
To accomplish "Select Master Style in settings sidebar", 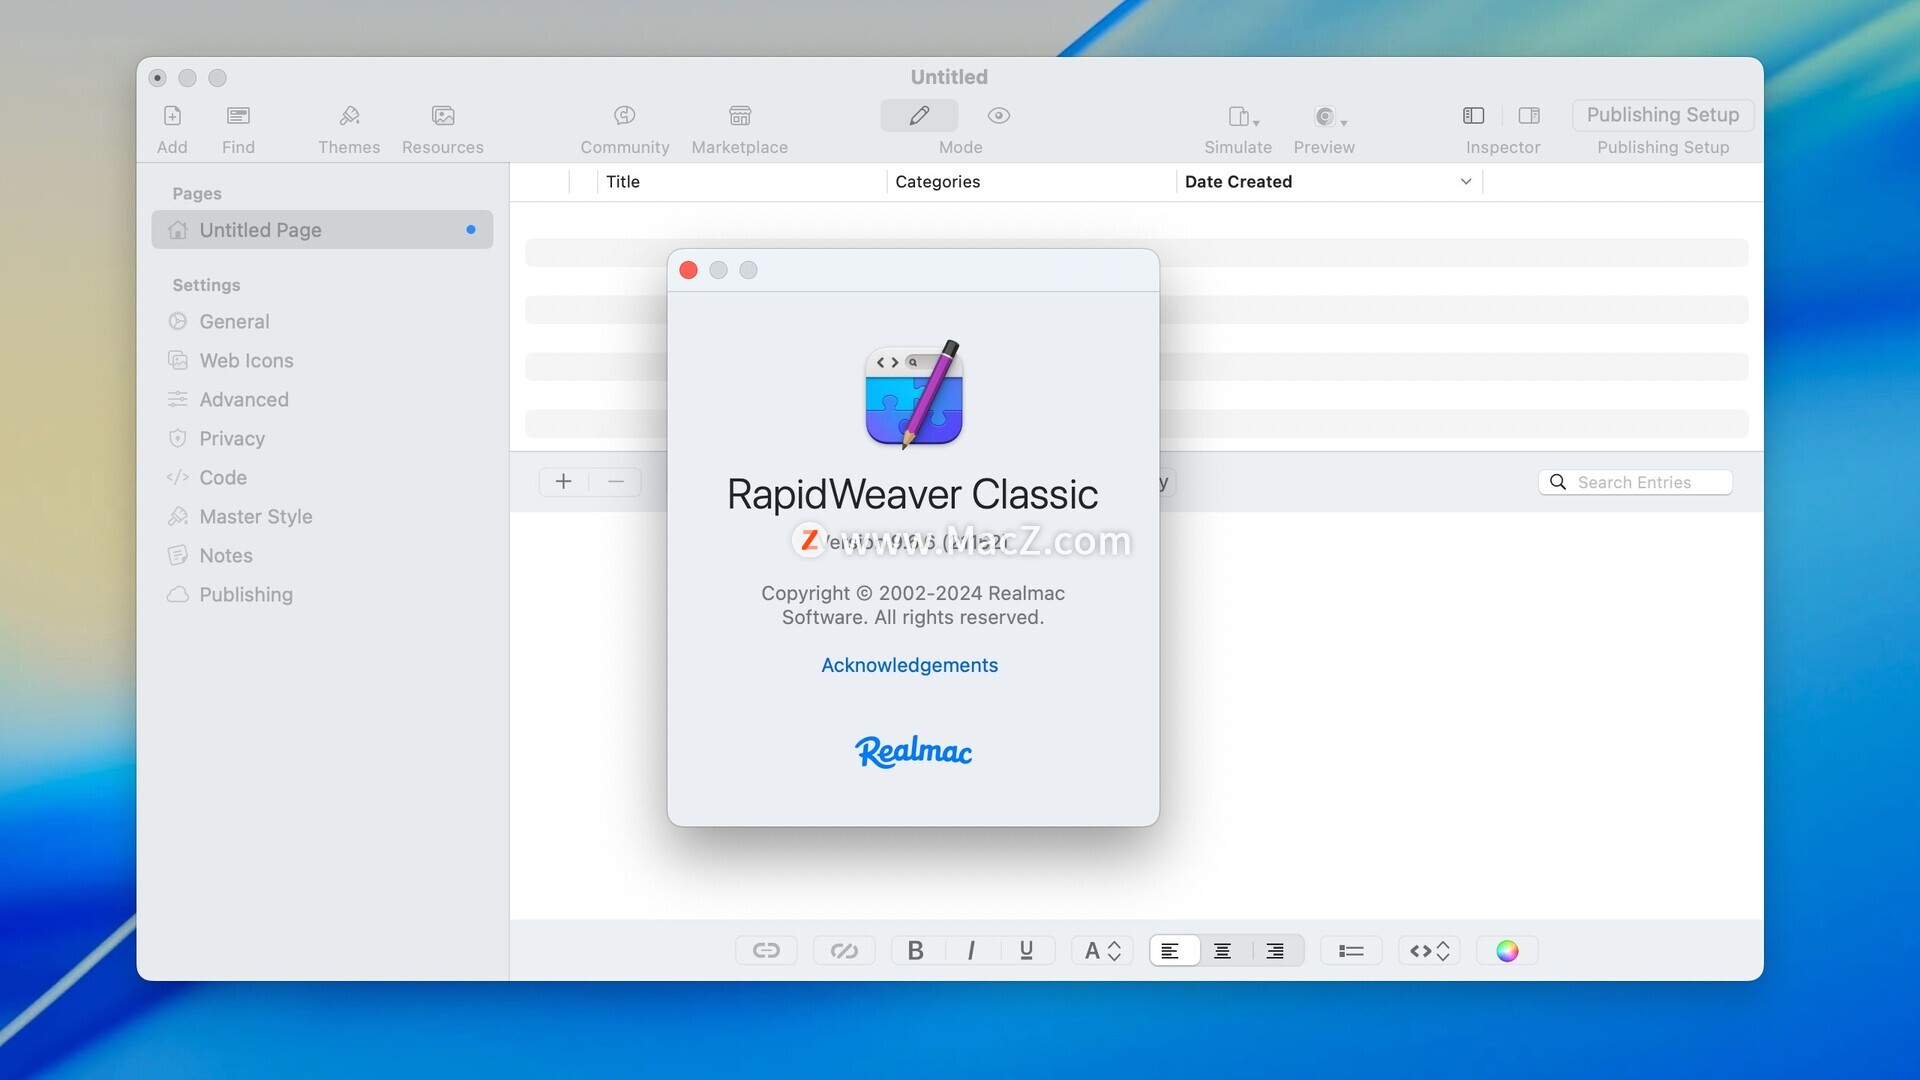I will (256, 517).
